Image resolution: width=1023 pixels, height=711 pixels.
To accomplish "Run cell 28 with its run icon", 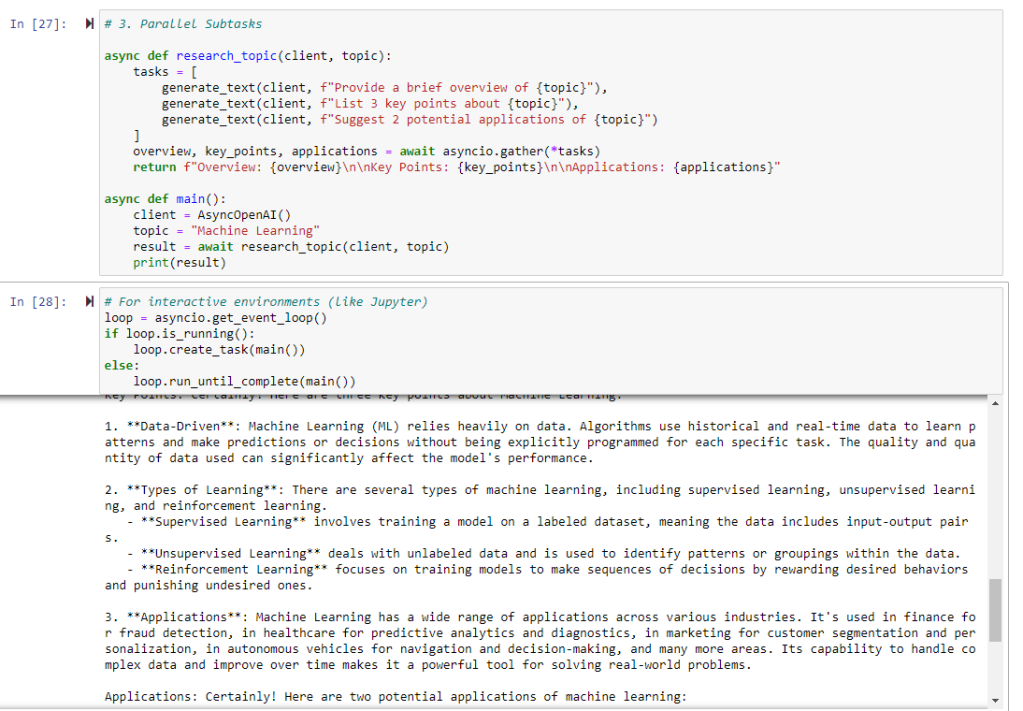I will click(x=91, y=302).
